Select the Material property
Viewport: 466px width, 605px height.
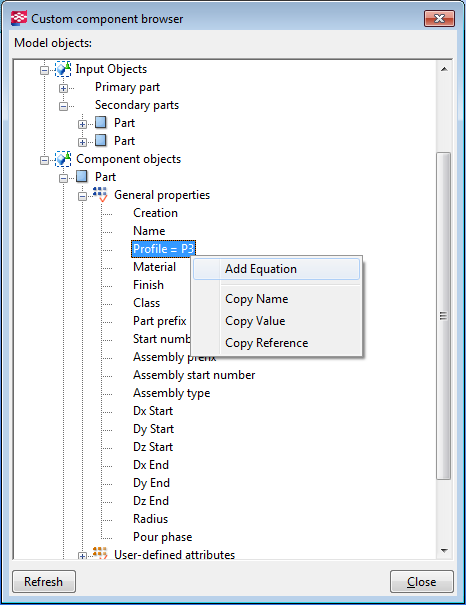(x=154, y=267)
